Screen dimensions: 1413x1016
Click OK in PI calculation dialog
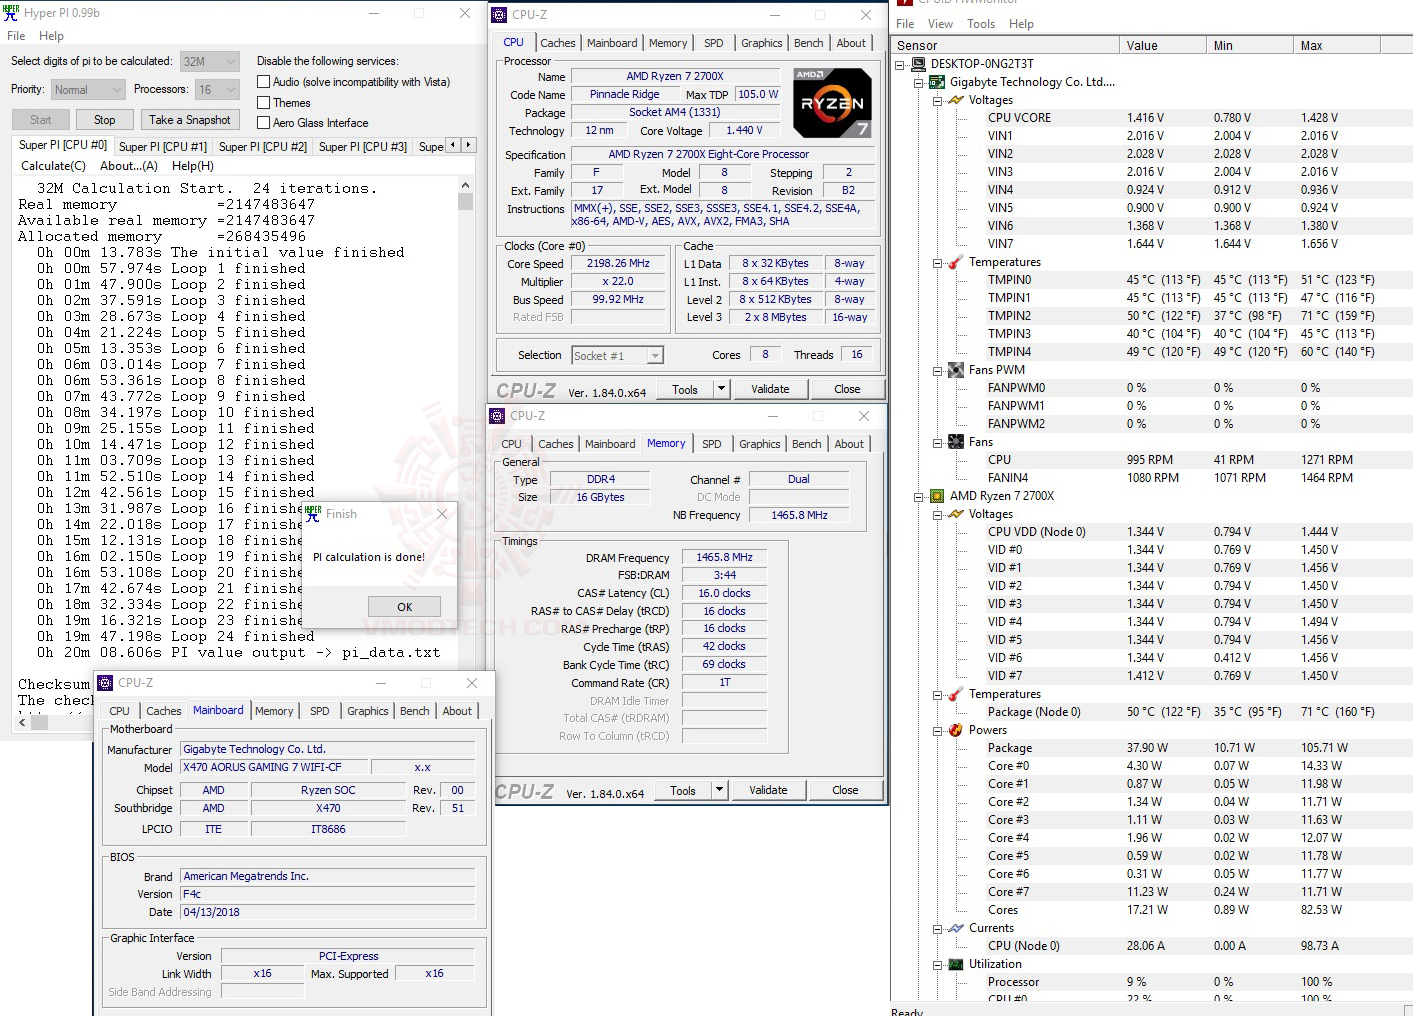tap(404, 606)
